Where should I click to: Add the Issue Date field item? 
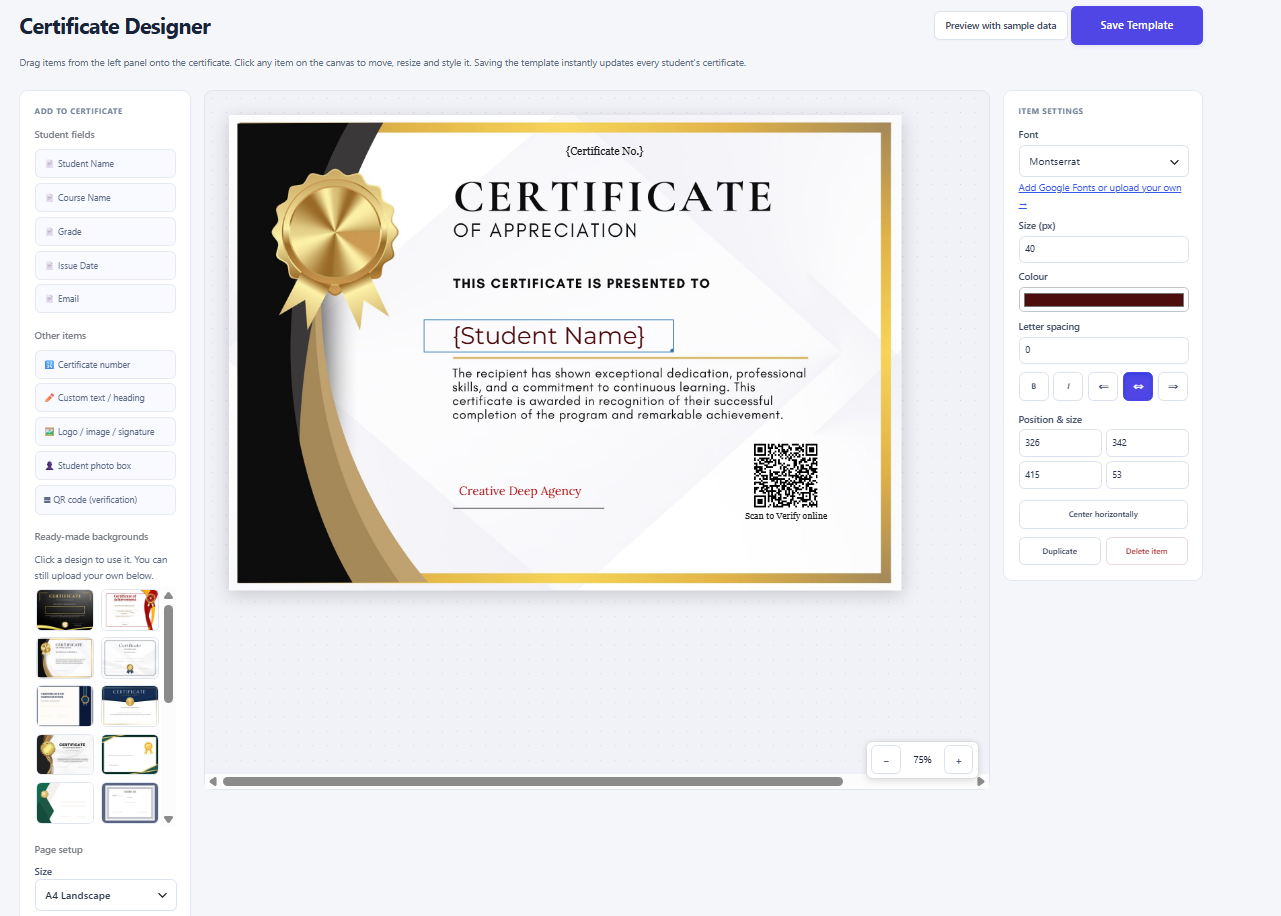(105, 266)
